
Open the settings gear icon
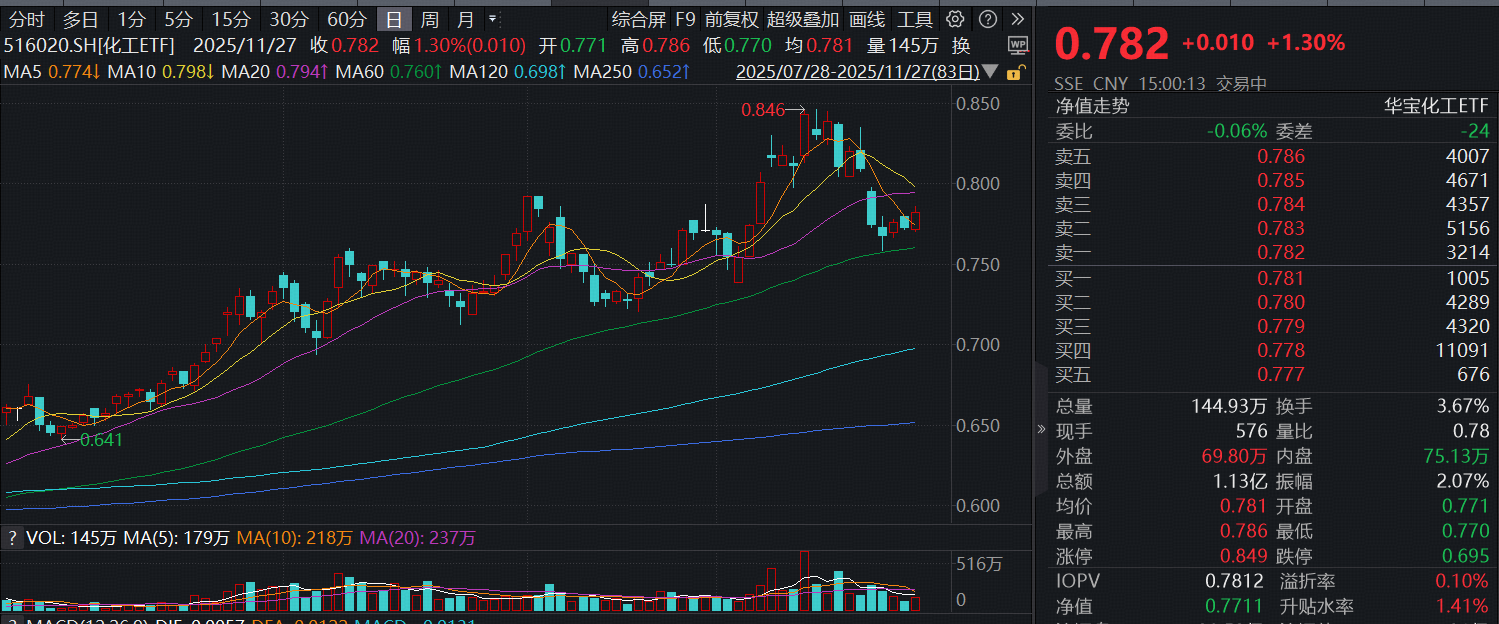pos(955,19)
